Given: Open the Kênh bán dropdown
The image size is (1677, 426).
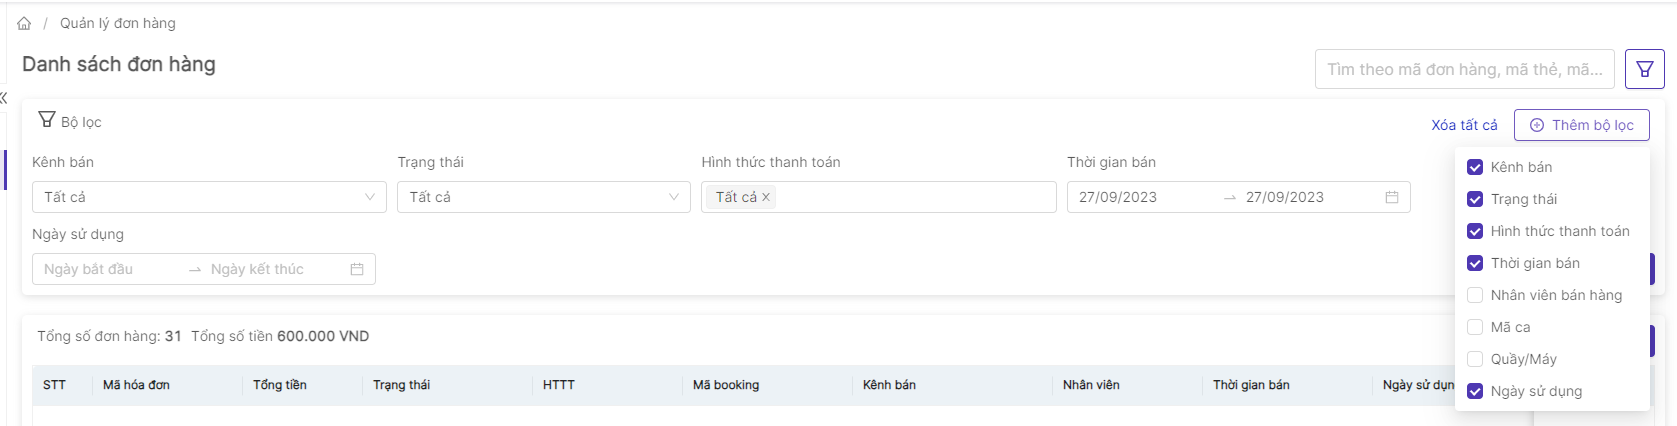Looking at the screenshot, I should [x=208, y=197].
